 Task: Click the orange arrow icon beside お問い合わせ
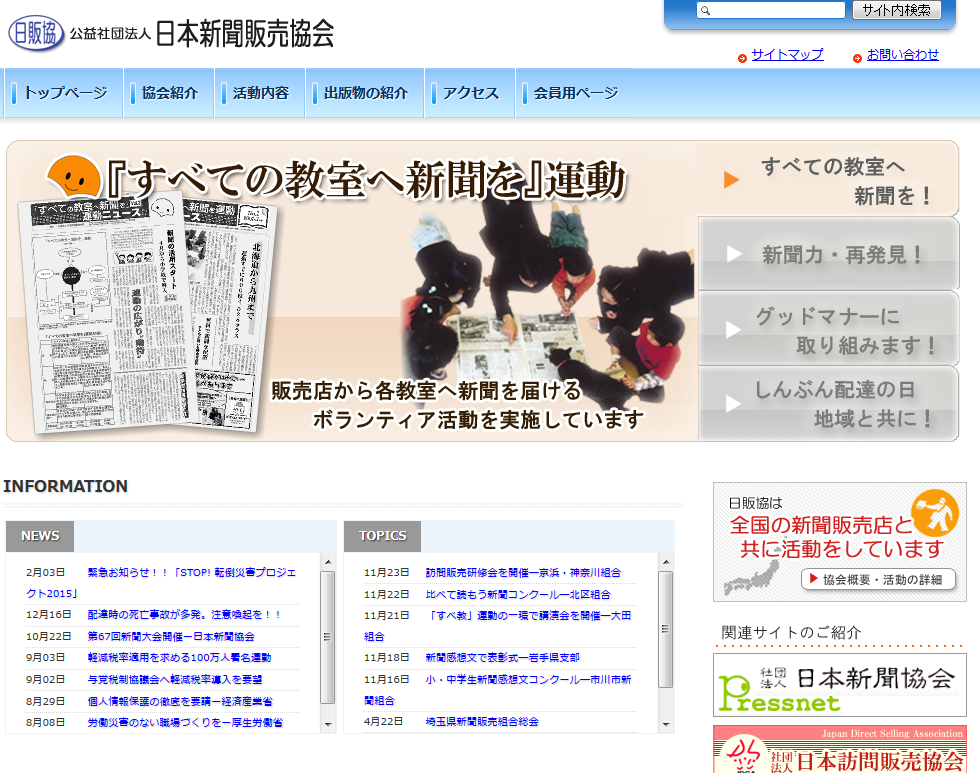[x=858, y=58]
